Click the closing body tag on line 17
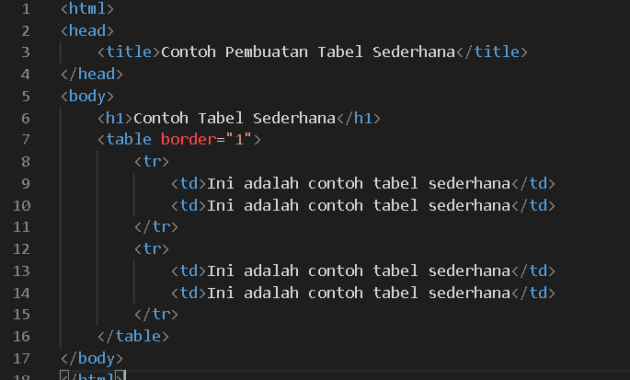This screenshot has width=630, height=380. (x=92, y=358)
